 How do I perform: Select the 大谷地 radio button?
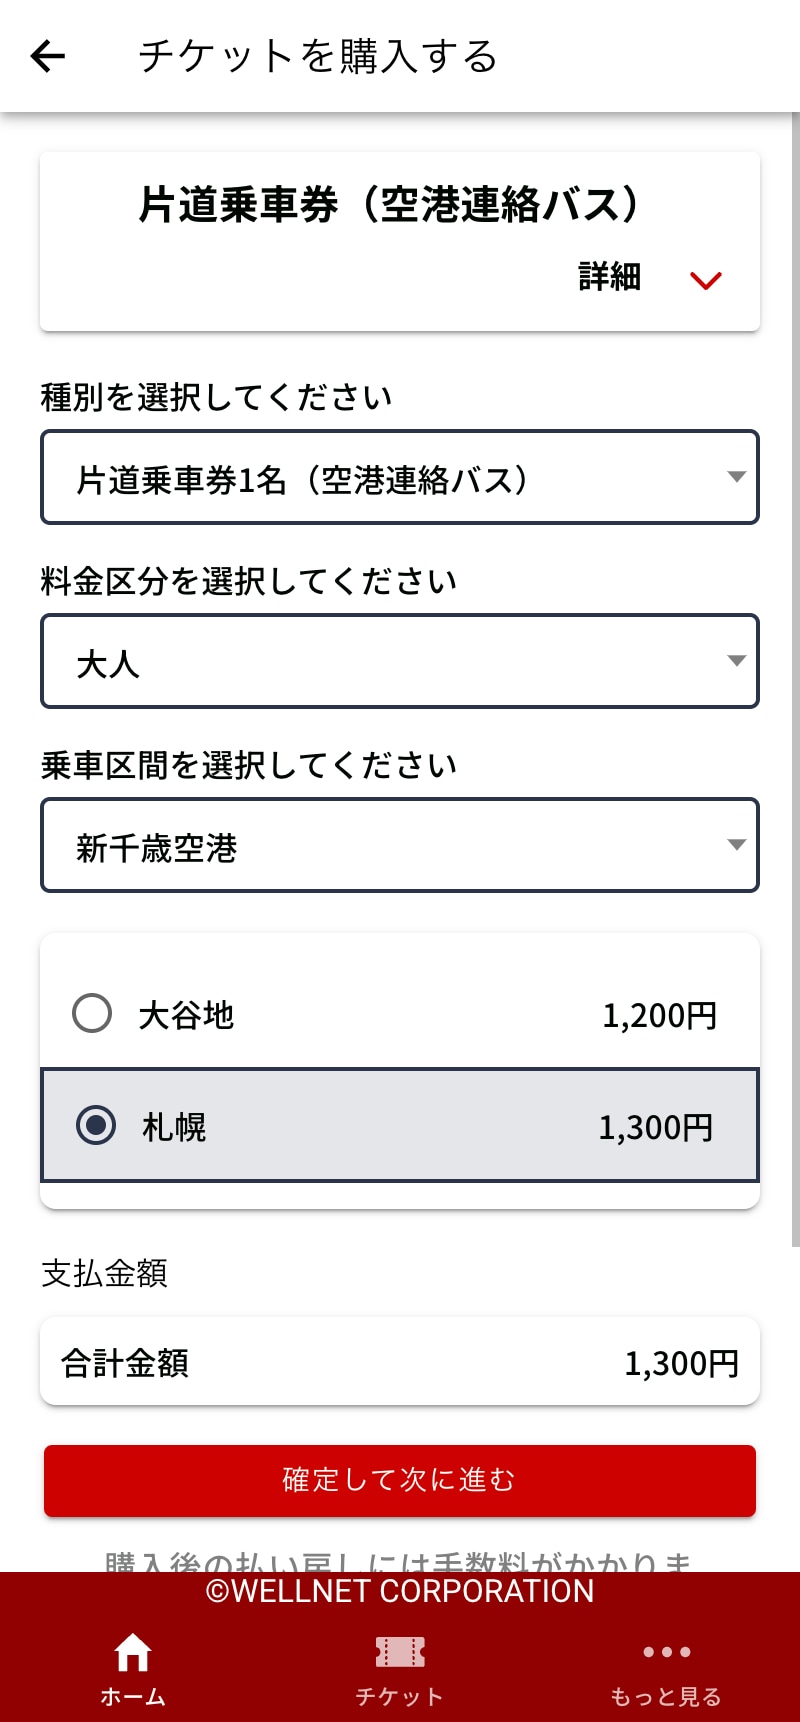[x=92, y=1013]
